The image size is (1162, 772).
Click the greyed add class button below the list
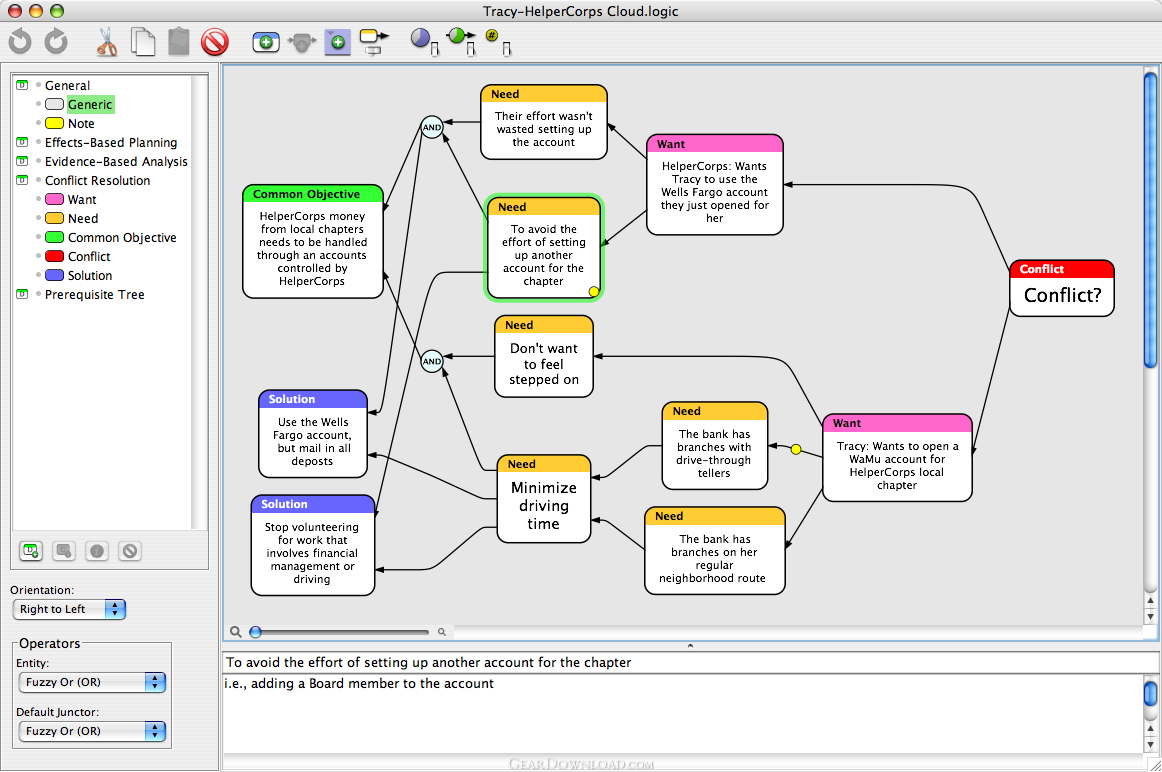[64, 550]
